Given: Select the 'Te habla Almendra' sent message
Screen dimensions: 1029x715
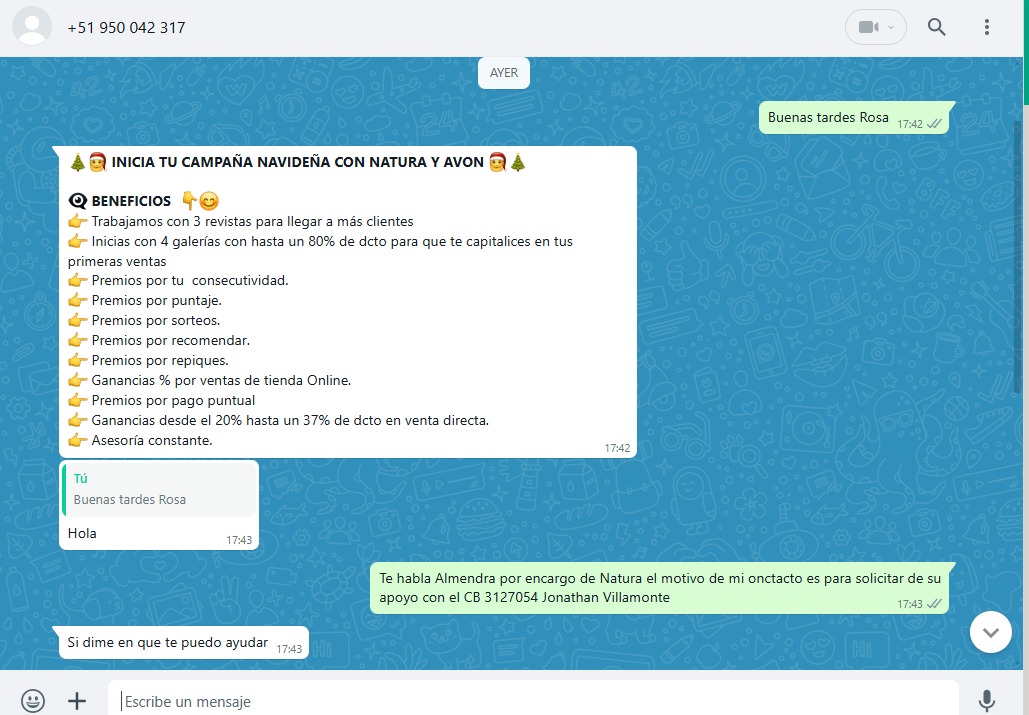Looking at the screenshot, I should click(650, 587).
